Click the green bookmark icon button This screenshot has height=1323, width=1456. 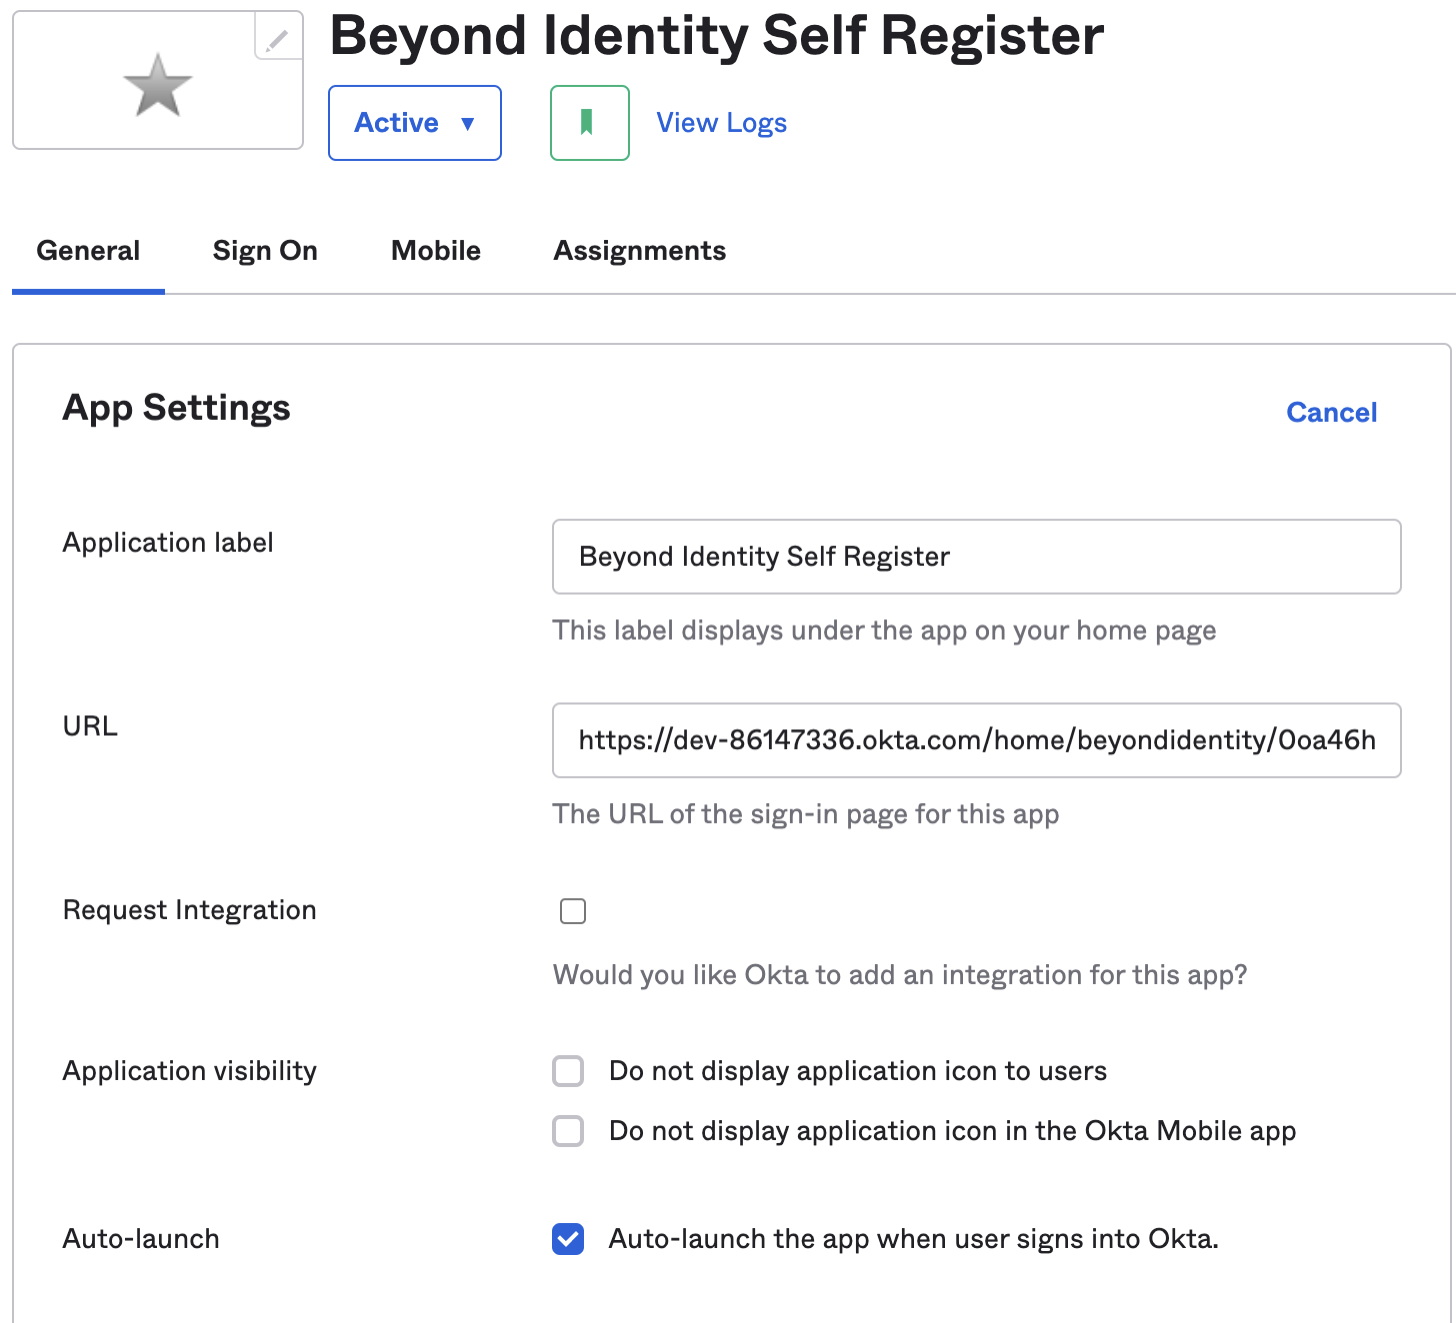pos(589,123)
